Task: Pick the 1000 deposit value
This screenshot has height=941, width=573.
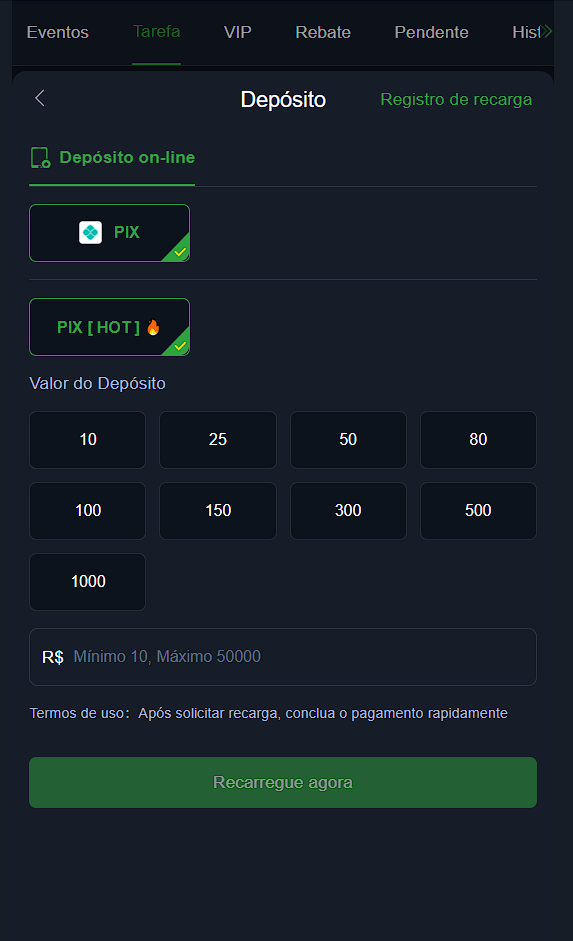Action: tap(88, 582)
